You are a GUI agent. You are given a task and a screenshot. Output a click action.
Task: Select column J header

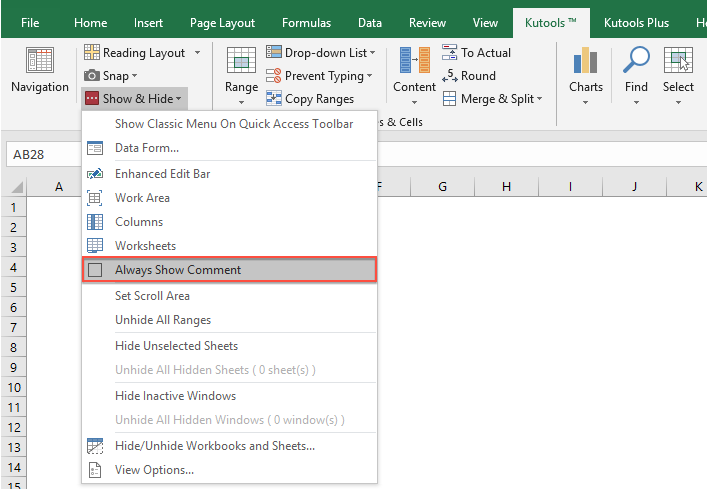(634, 187)
